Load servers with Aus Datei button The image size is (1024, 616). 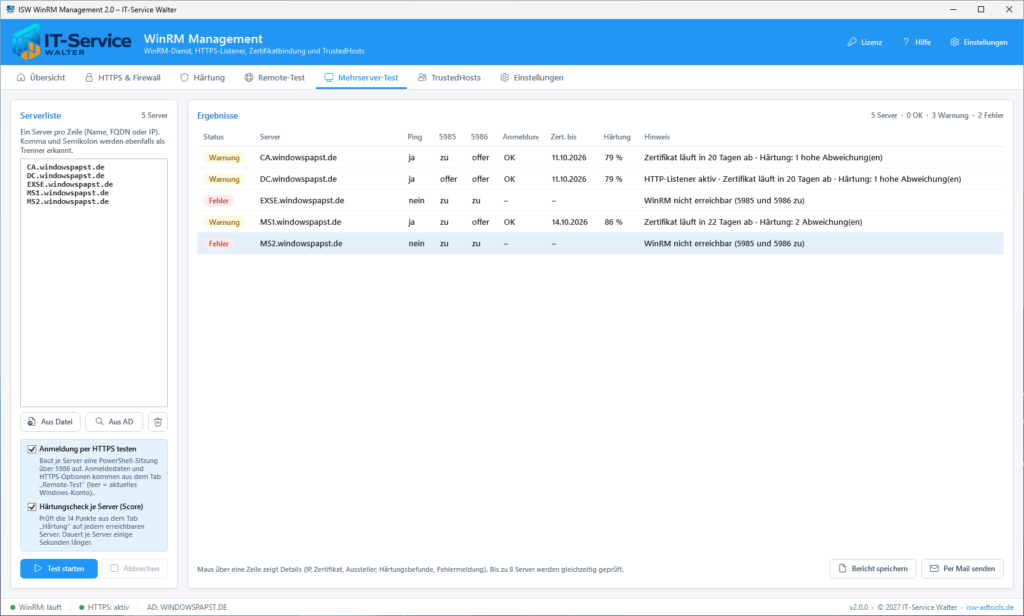point(50,422)
